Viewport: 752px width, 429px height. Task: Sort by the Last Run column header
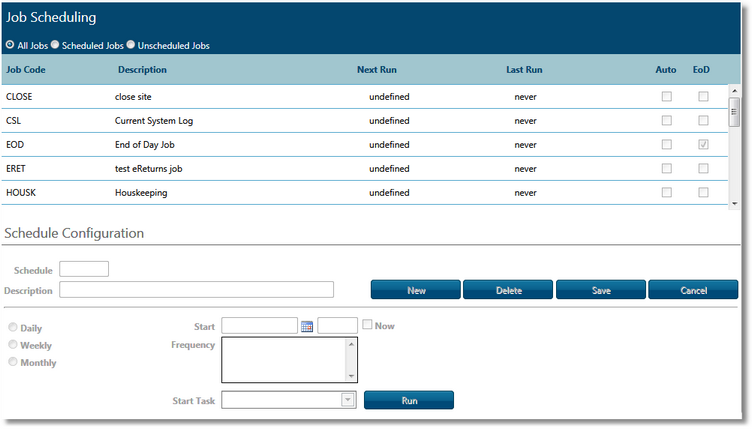(524, 70)
